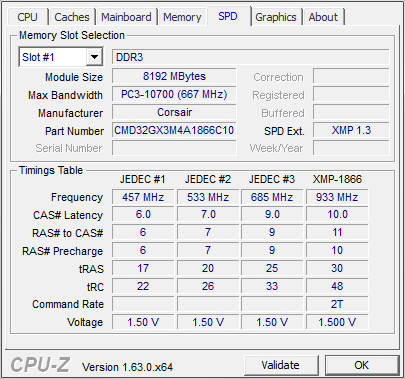Screen dimensions: 405x379
Task: Click the tRC value 33
Action: coord(272,286)
